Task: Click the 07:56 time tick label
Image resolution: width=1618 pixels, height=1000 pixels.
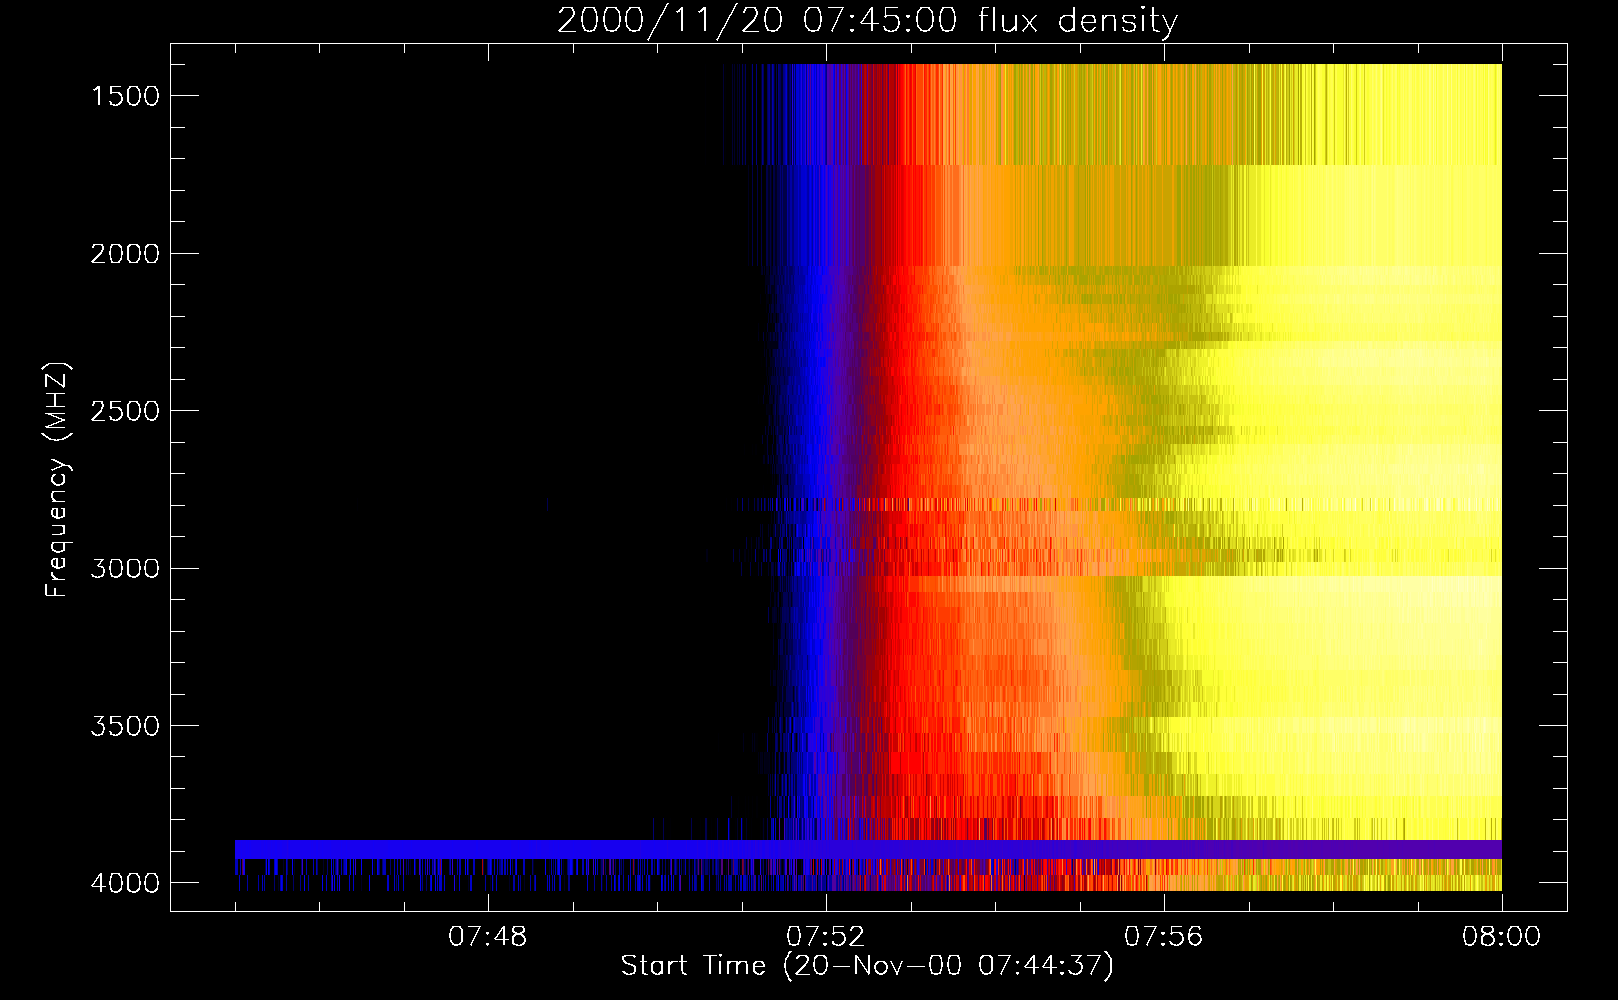Action: point(1164,937)
